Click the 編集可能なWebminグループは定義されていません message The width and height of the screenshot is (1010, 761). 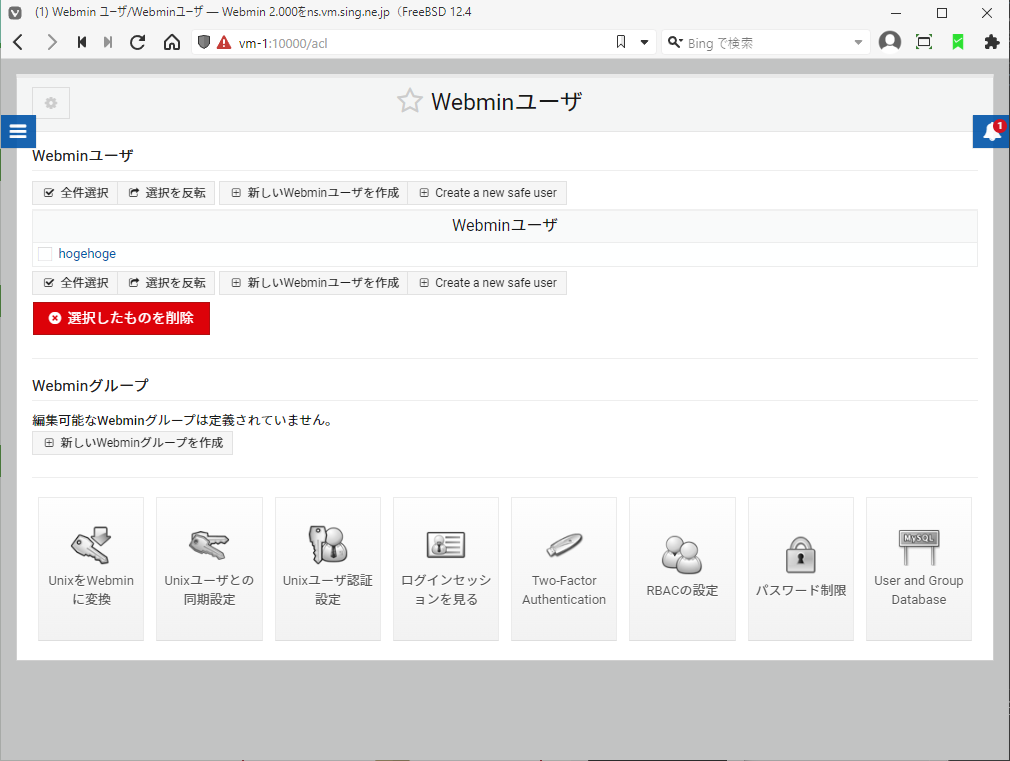pyautogui.click(x=184, y=420)
